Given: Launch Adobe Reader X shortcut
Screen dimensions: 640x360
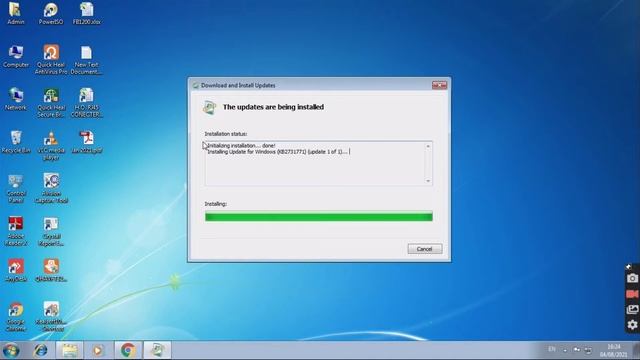Looking at the screenshot, I should (x=16, y=231).
